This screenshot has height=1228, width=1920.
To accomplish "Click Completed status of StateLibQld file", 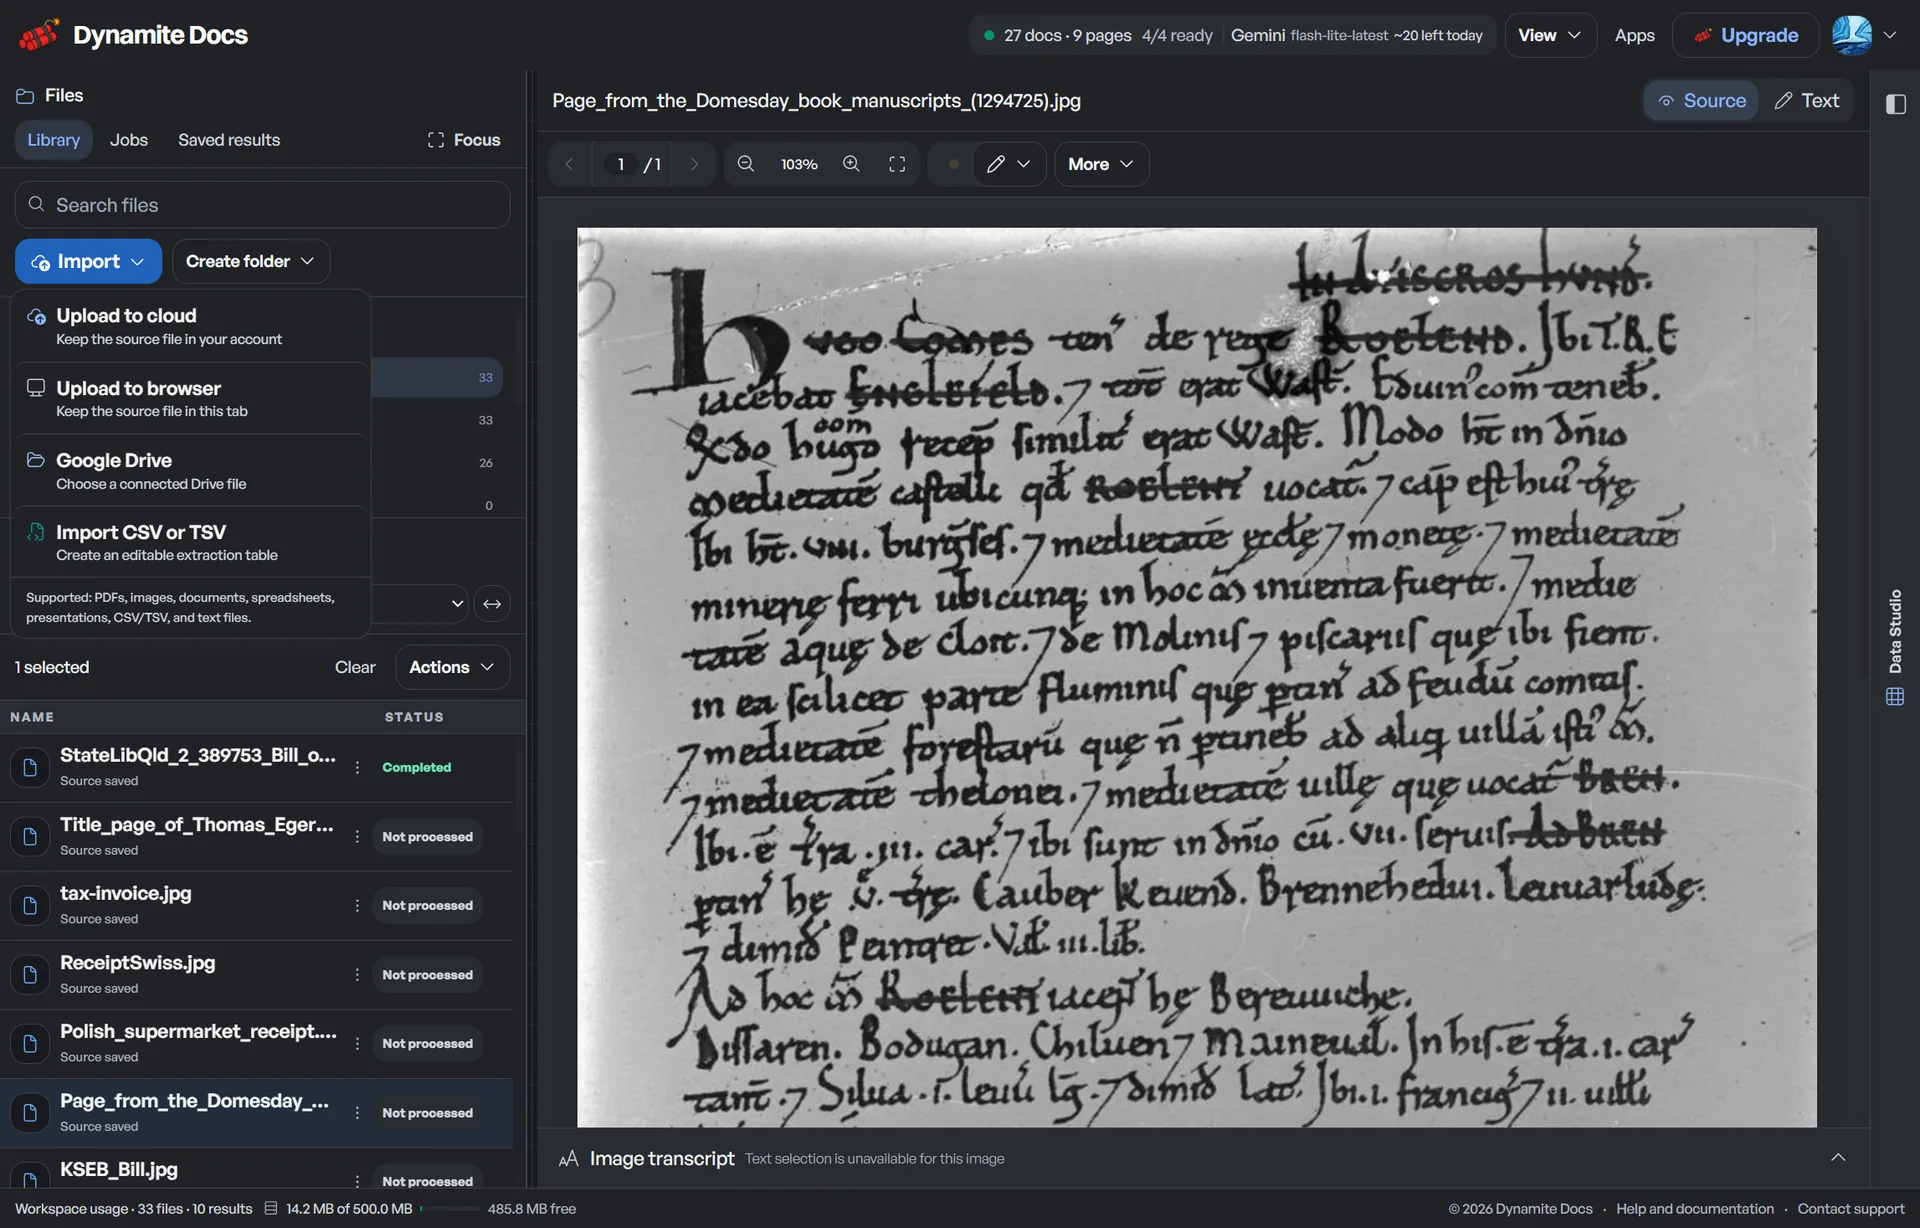I will click(416, 767).
